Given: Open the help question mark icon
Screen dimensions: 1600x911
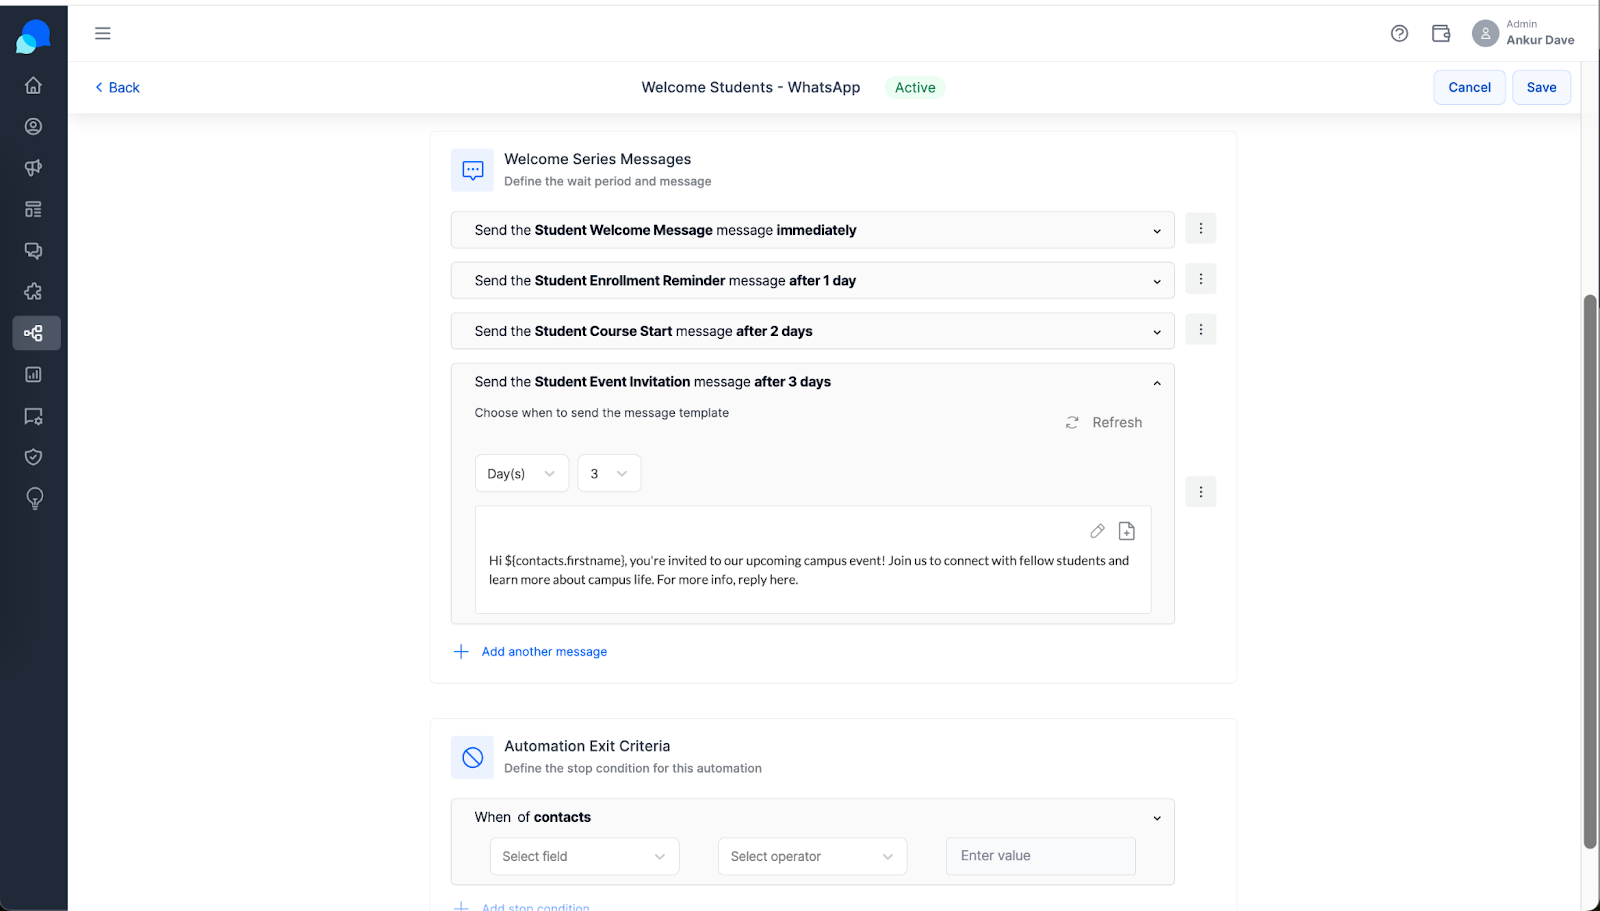Looking at the screenshot, I should (x=1399, y=33).
